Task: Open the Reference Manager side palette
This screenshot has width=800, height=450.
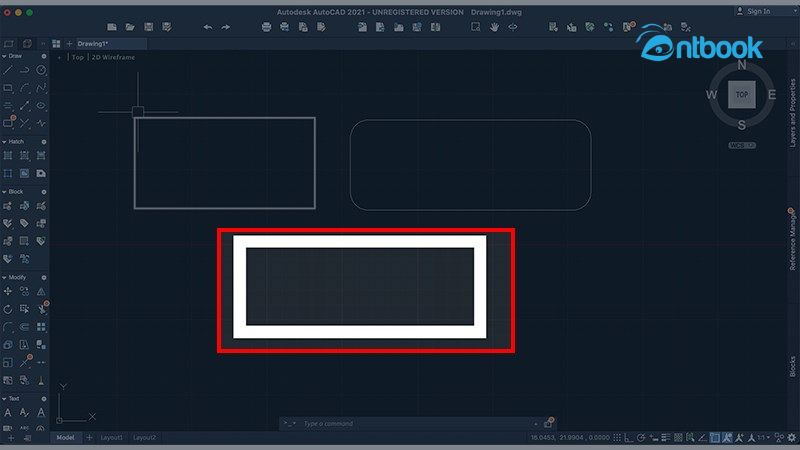Action: tap(792, 240)
